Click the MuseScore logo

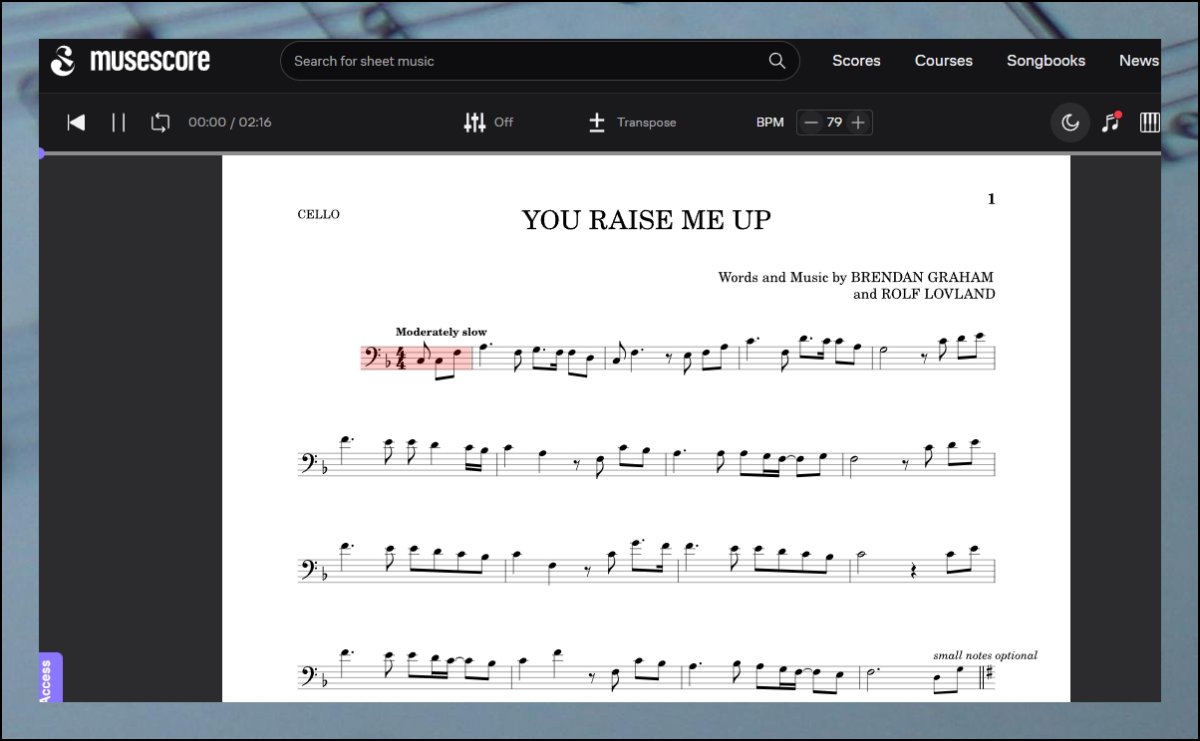tap(130, 61)
